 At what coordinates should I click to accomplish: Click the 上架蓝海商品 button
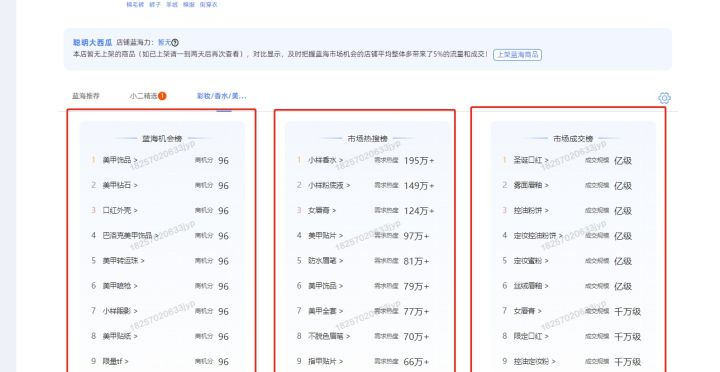tap(518, 55)
